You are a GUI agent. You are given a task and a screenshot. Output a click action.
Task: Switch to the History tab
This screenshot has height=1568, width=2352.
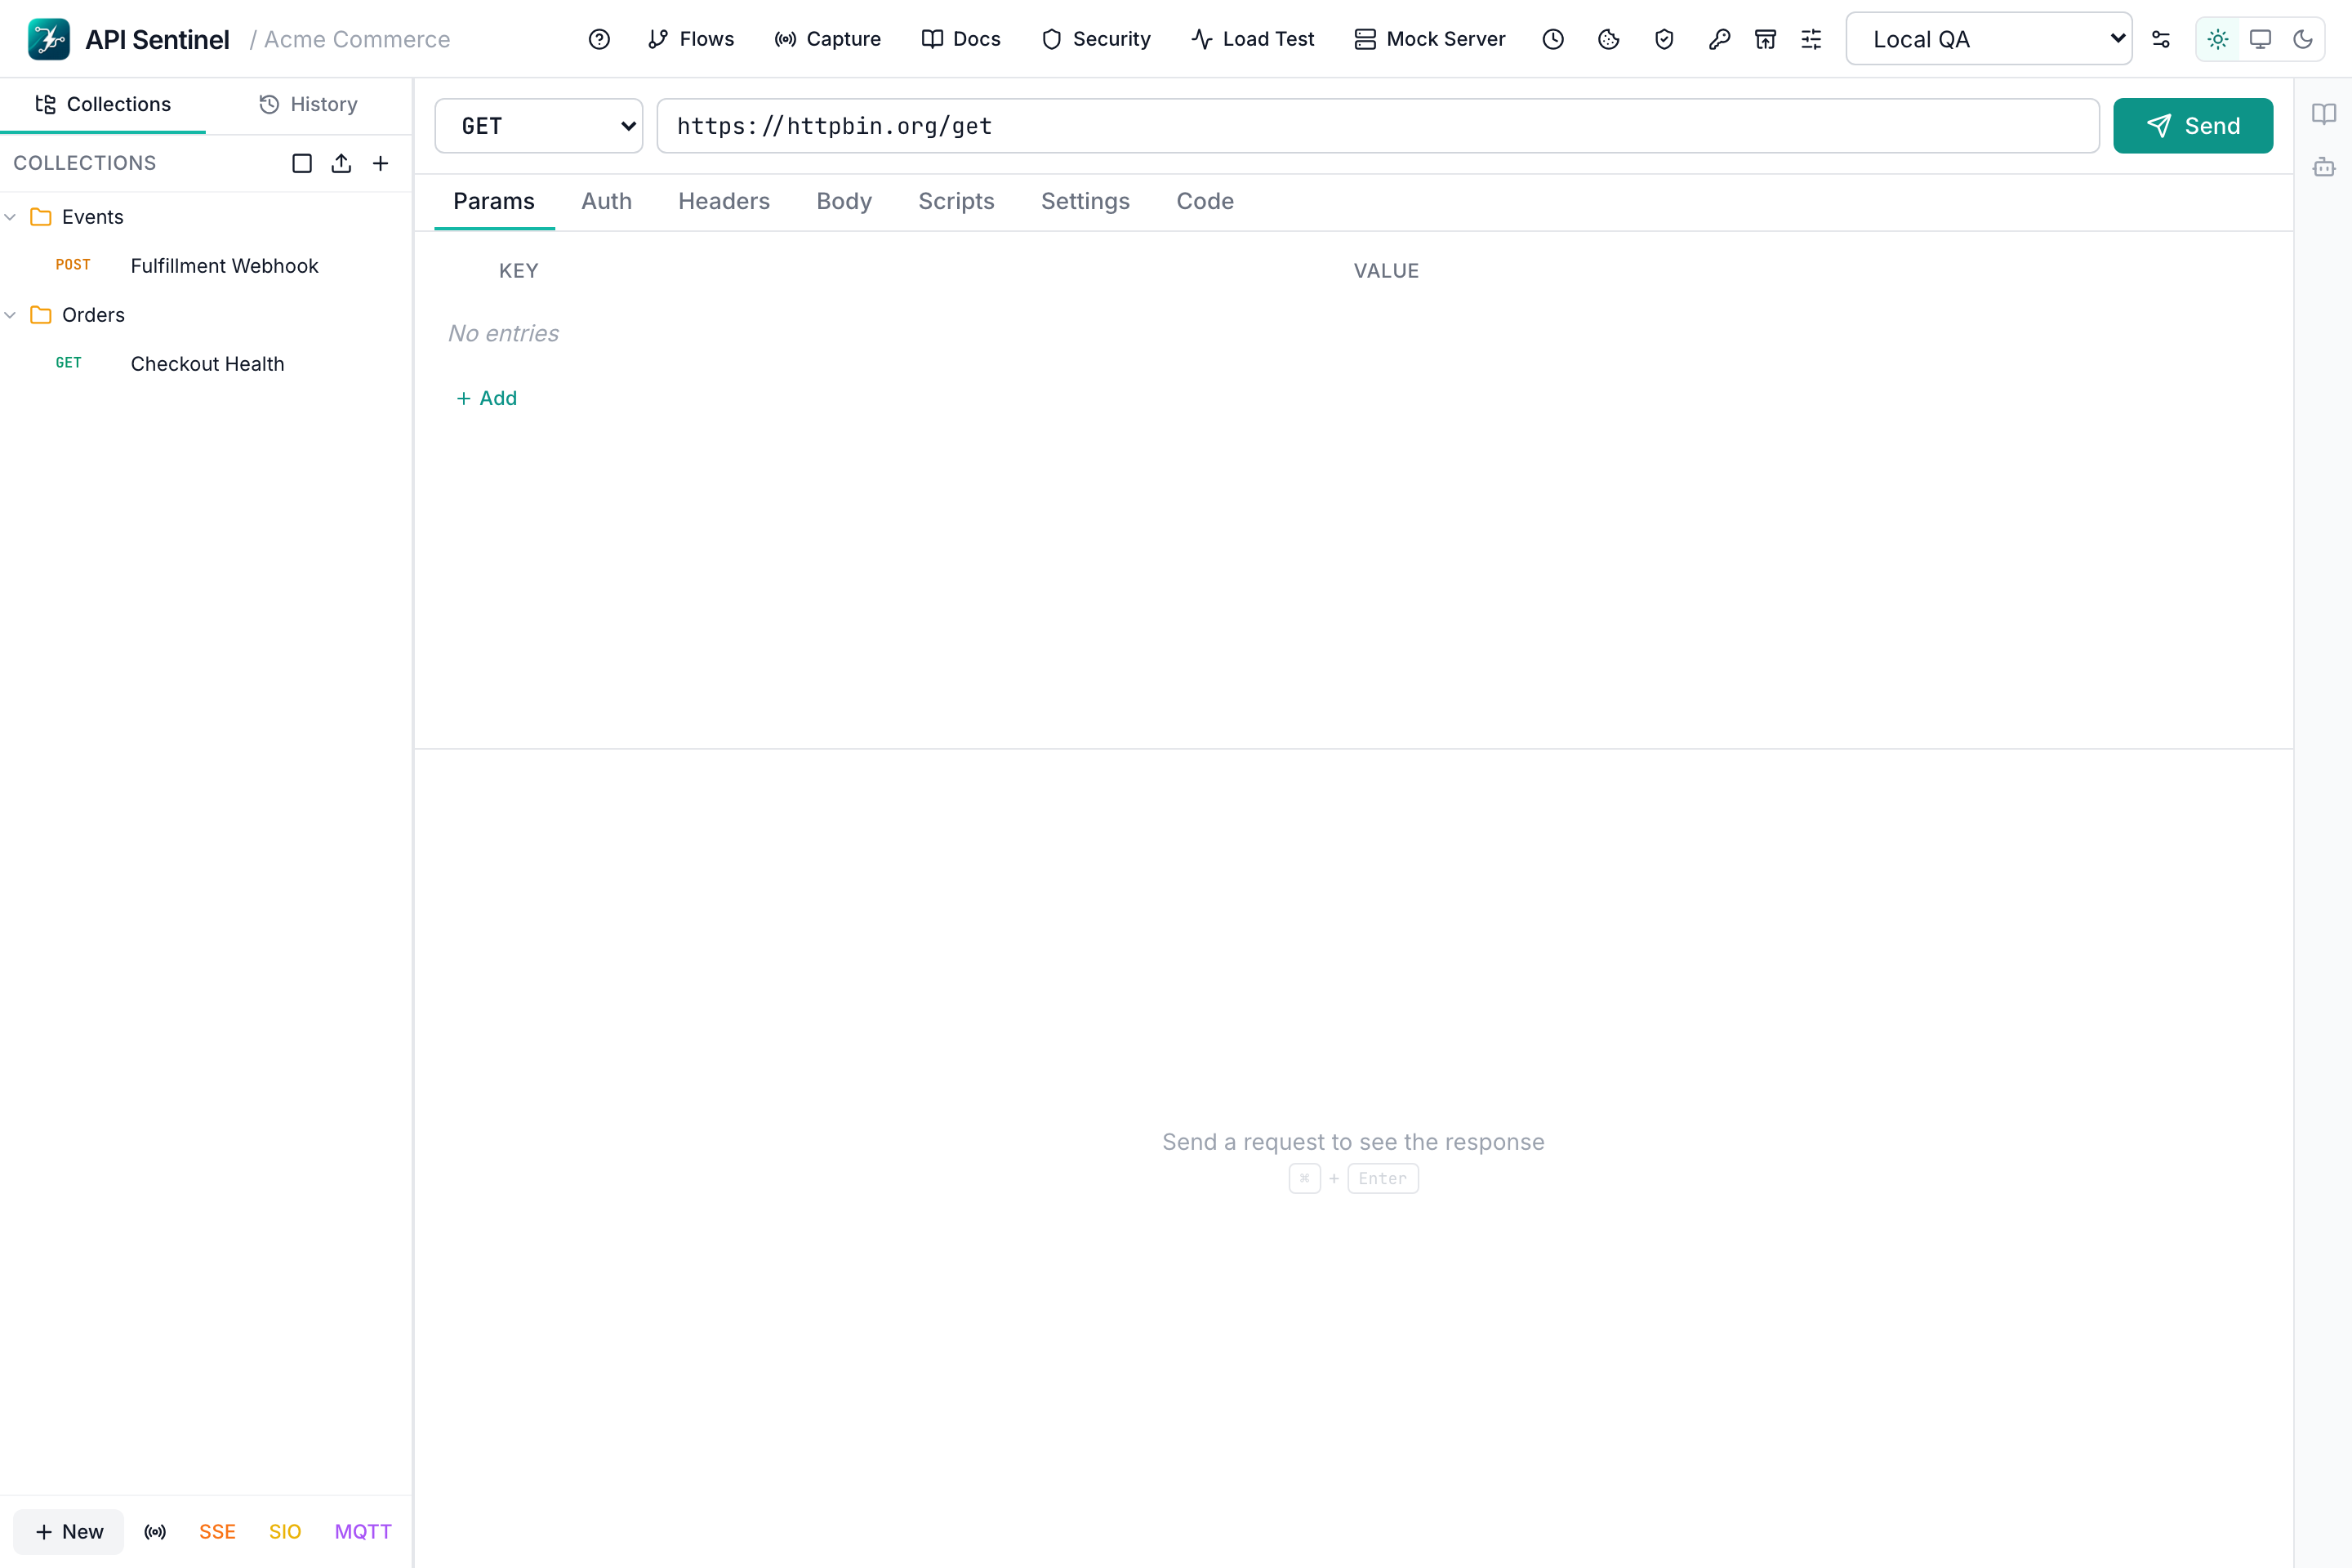[x=309, y=104]
